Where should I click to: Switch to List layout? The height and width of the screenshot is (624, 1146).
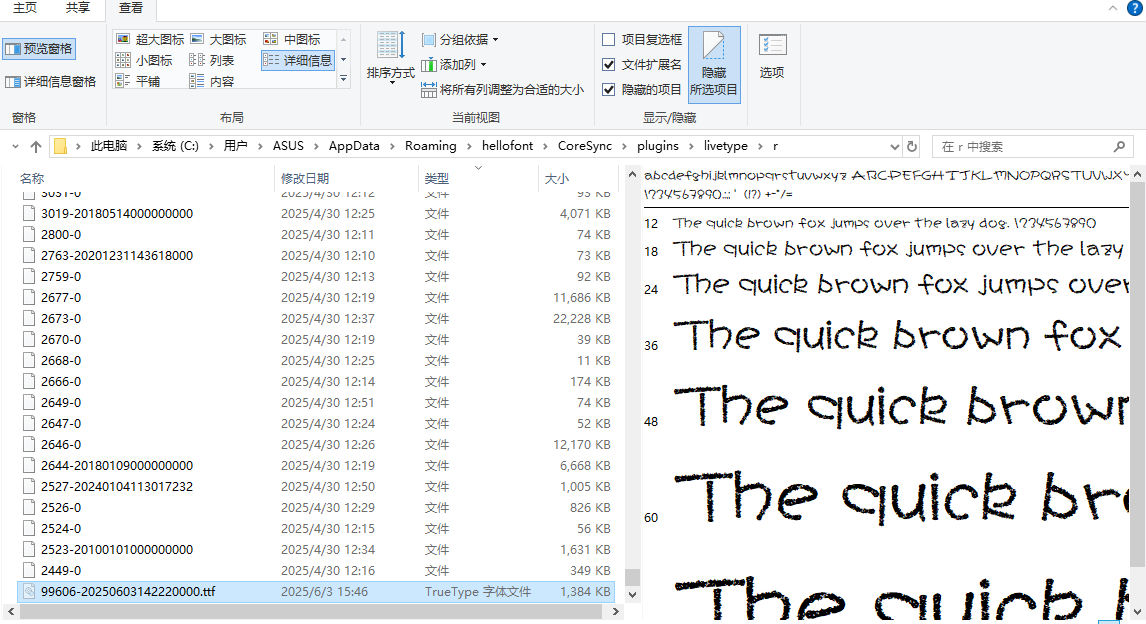coord(212,60)
